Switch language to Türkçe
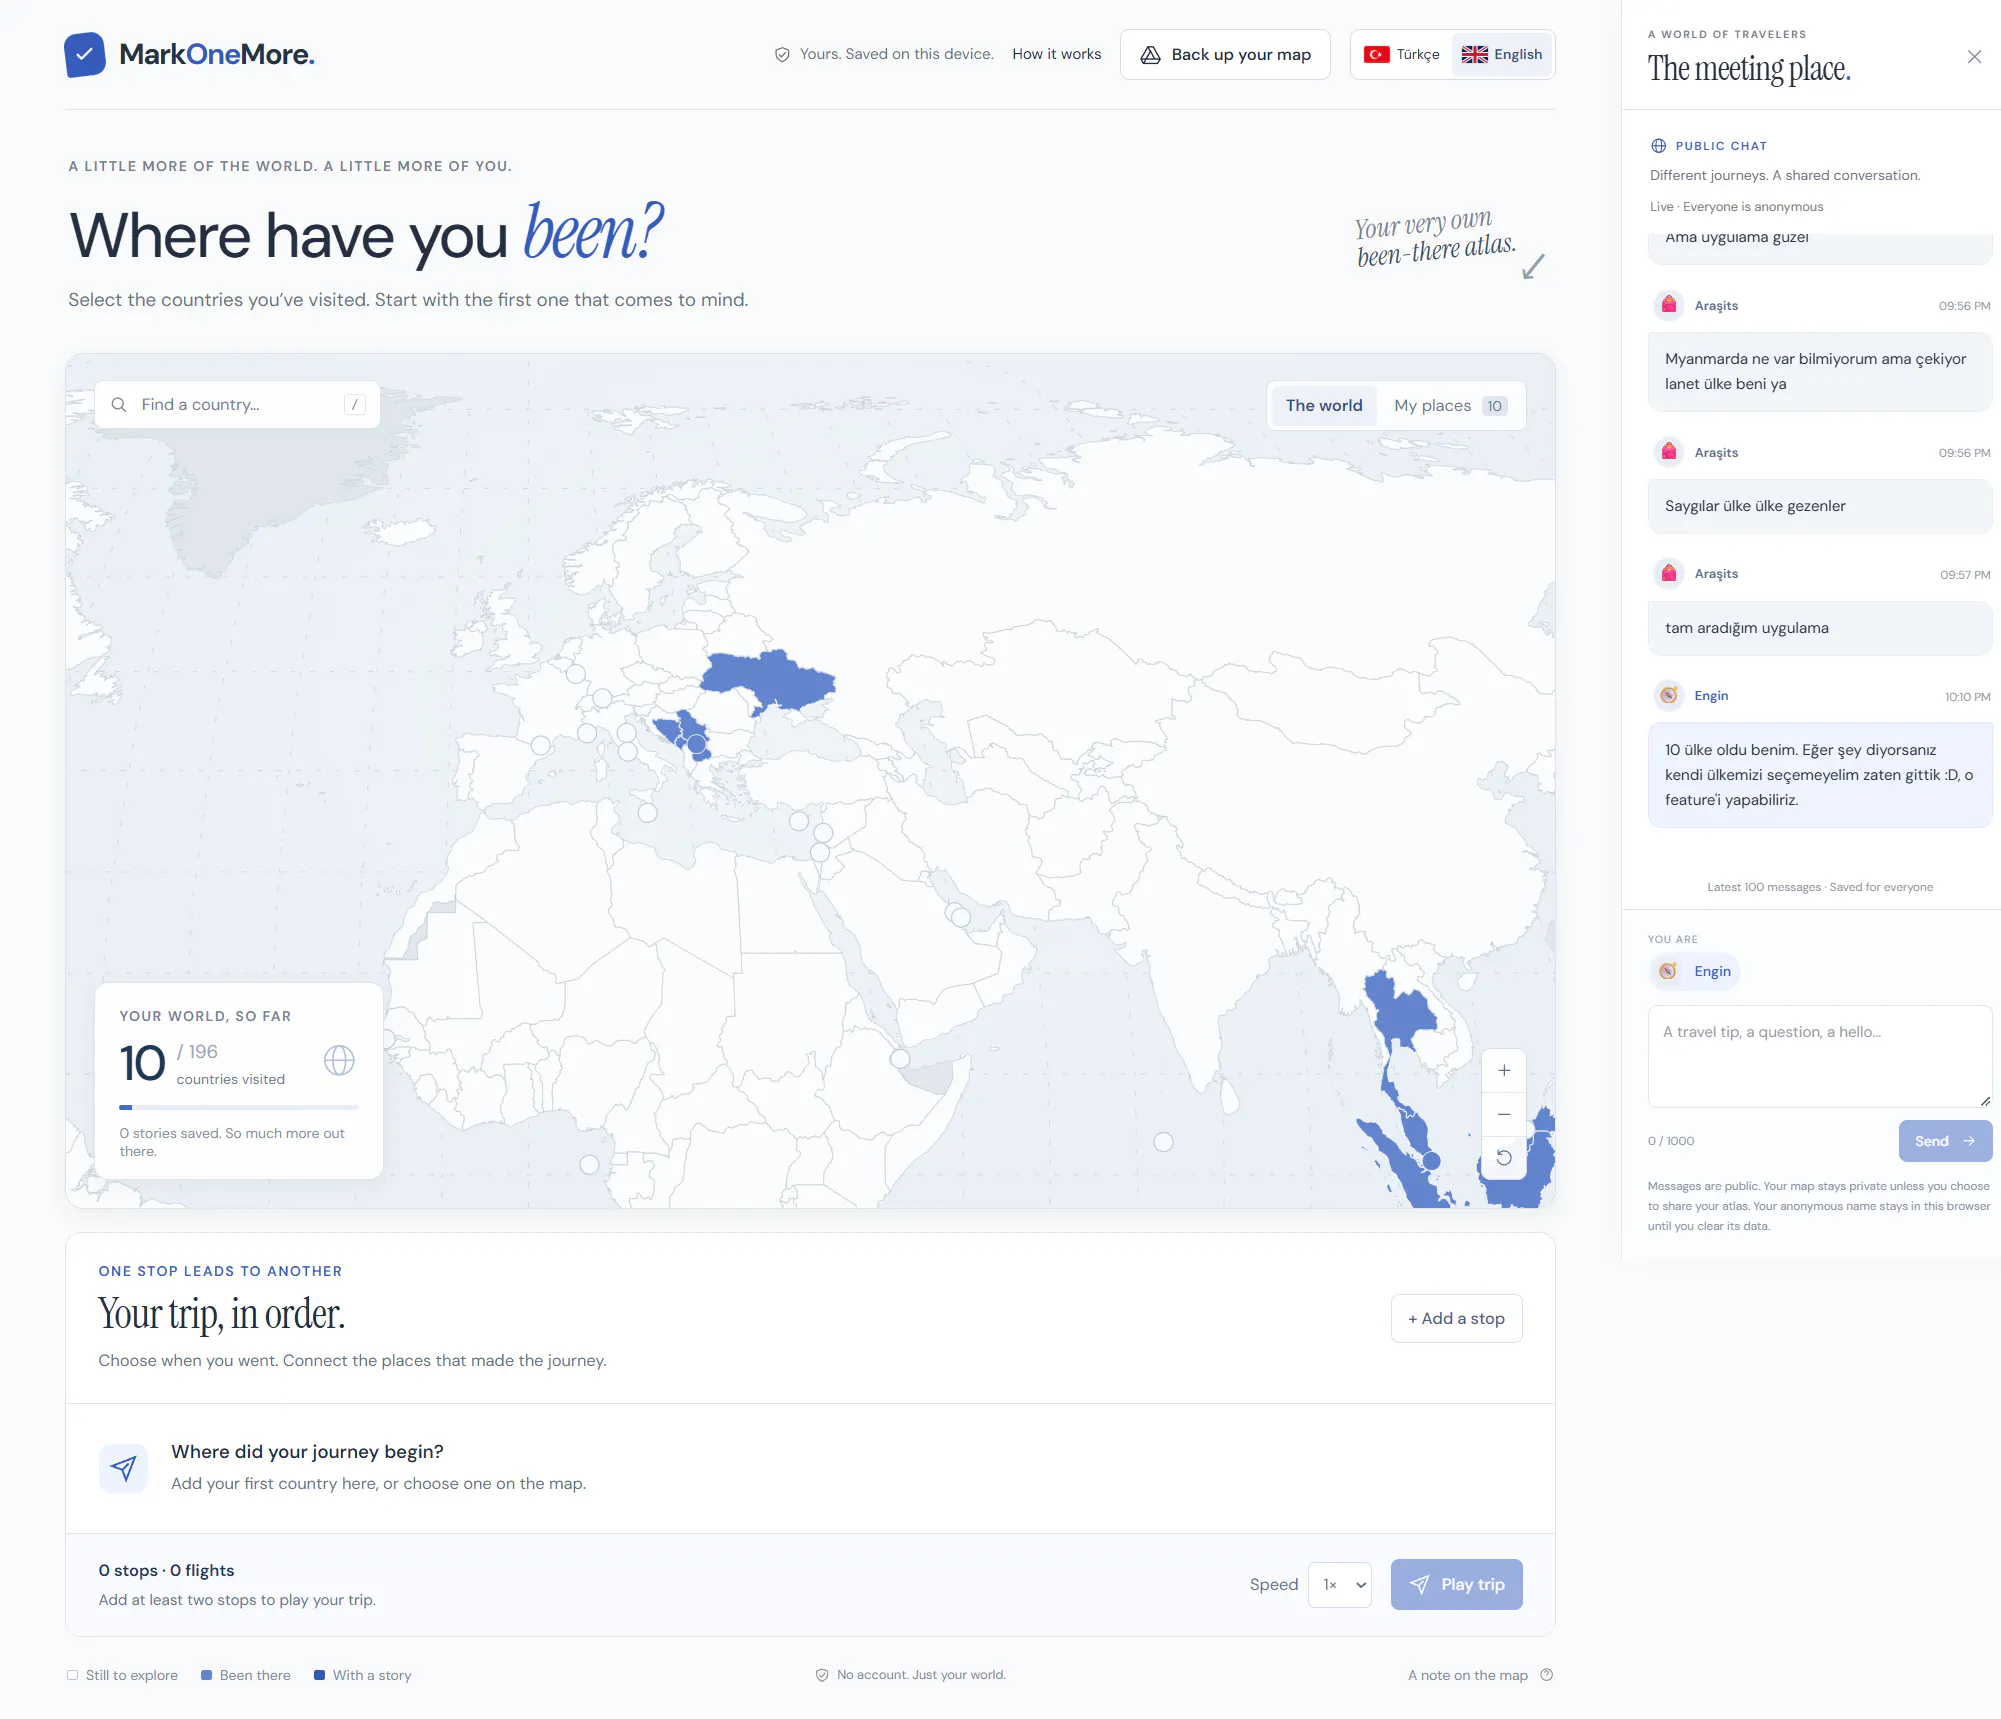Image resolution: width=2001 pixels, height=1719 pixels. point(1402,54)
